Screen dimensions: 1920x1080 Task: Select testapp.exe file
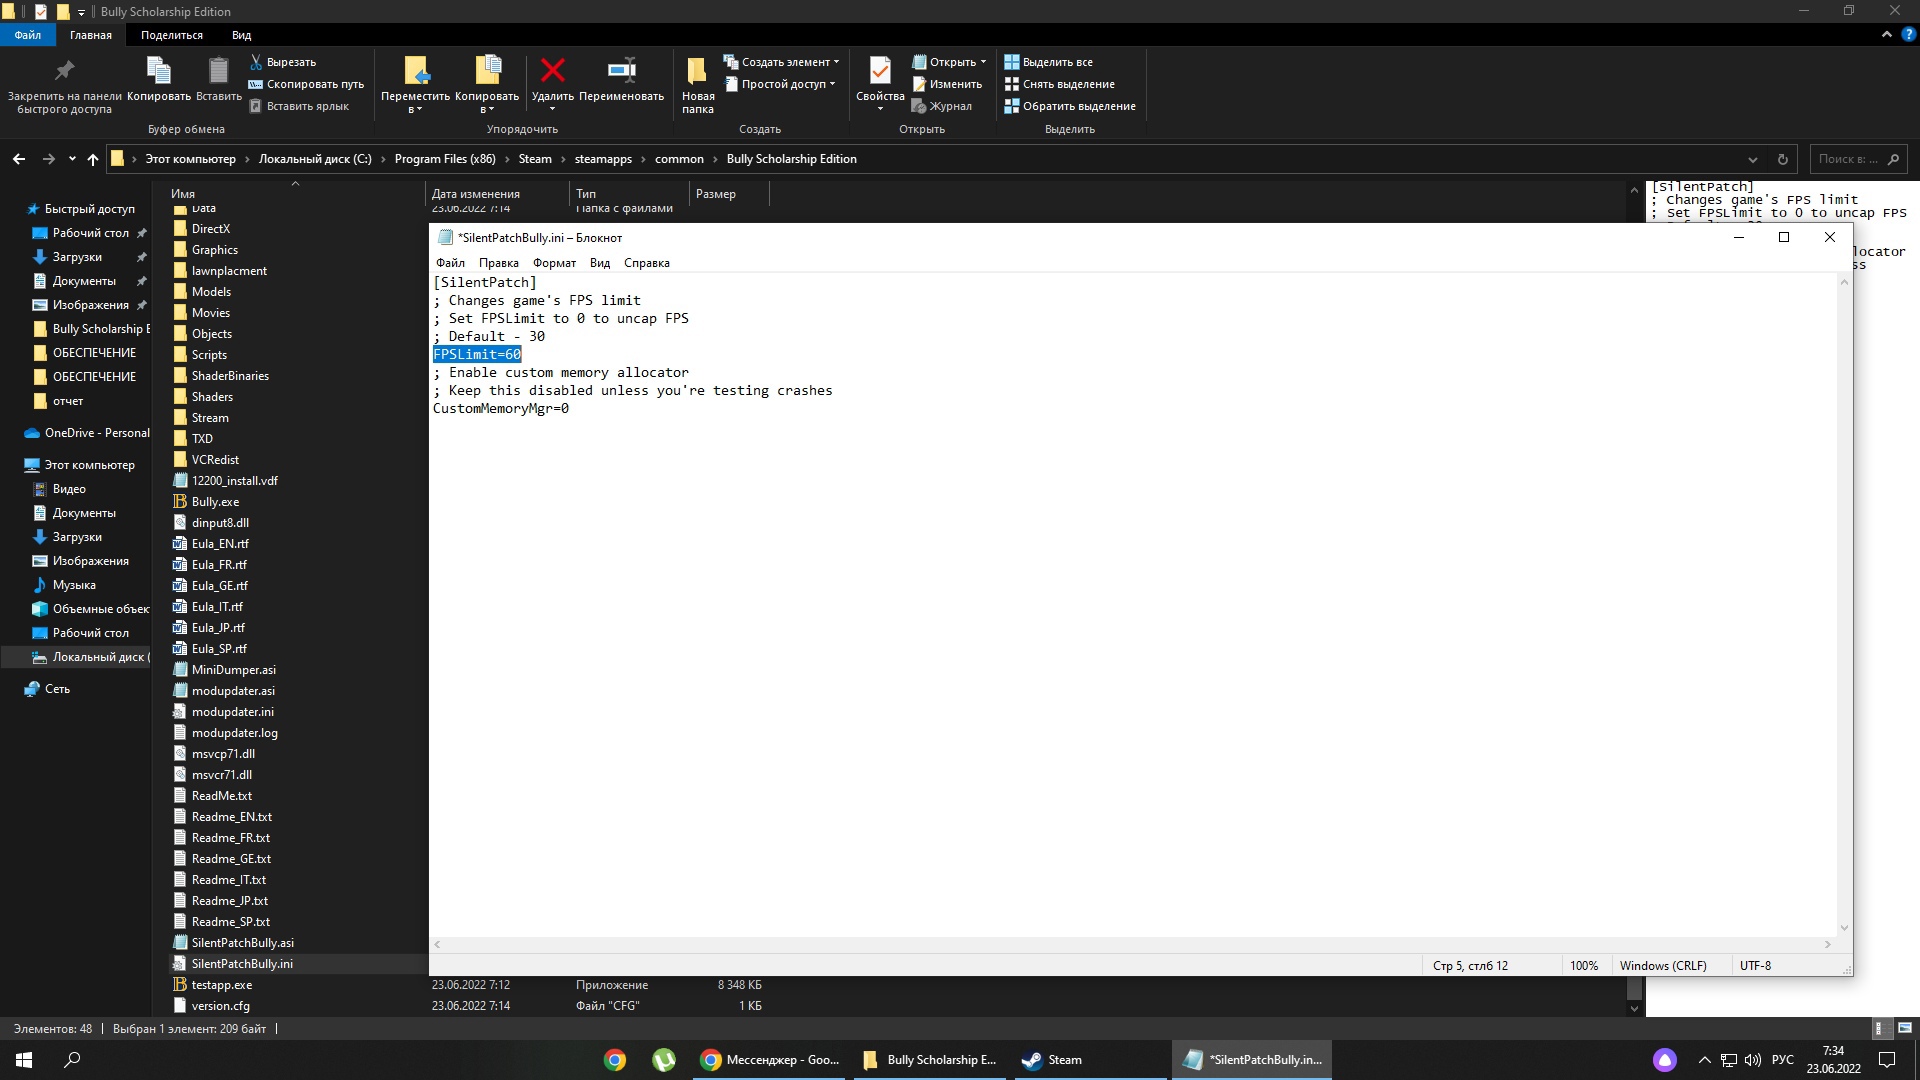click(221, 985)
